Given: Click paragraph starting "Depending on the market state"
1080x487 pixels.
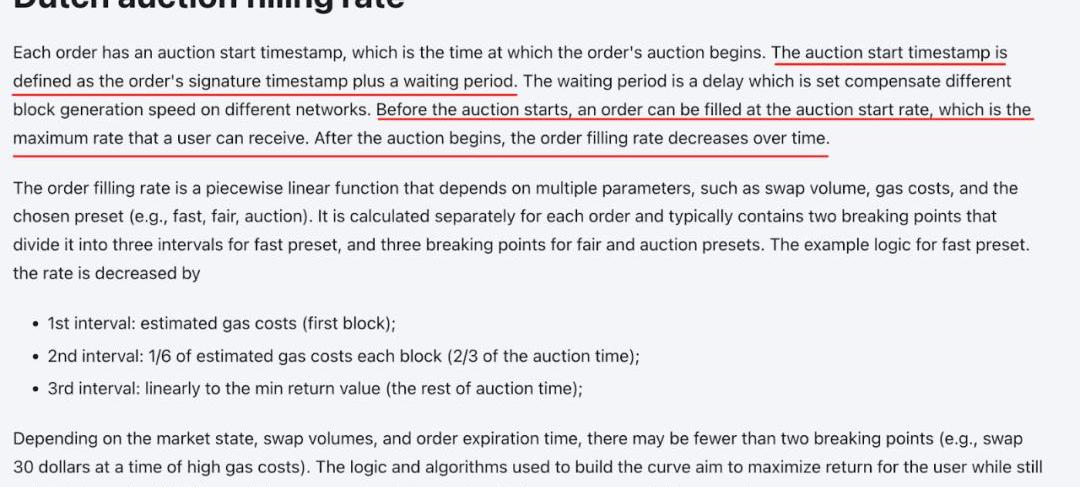Looking at the screenshot, I should (527, 453).
